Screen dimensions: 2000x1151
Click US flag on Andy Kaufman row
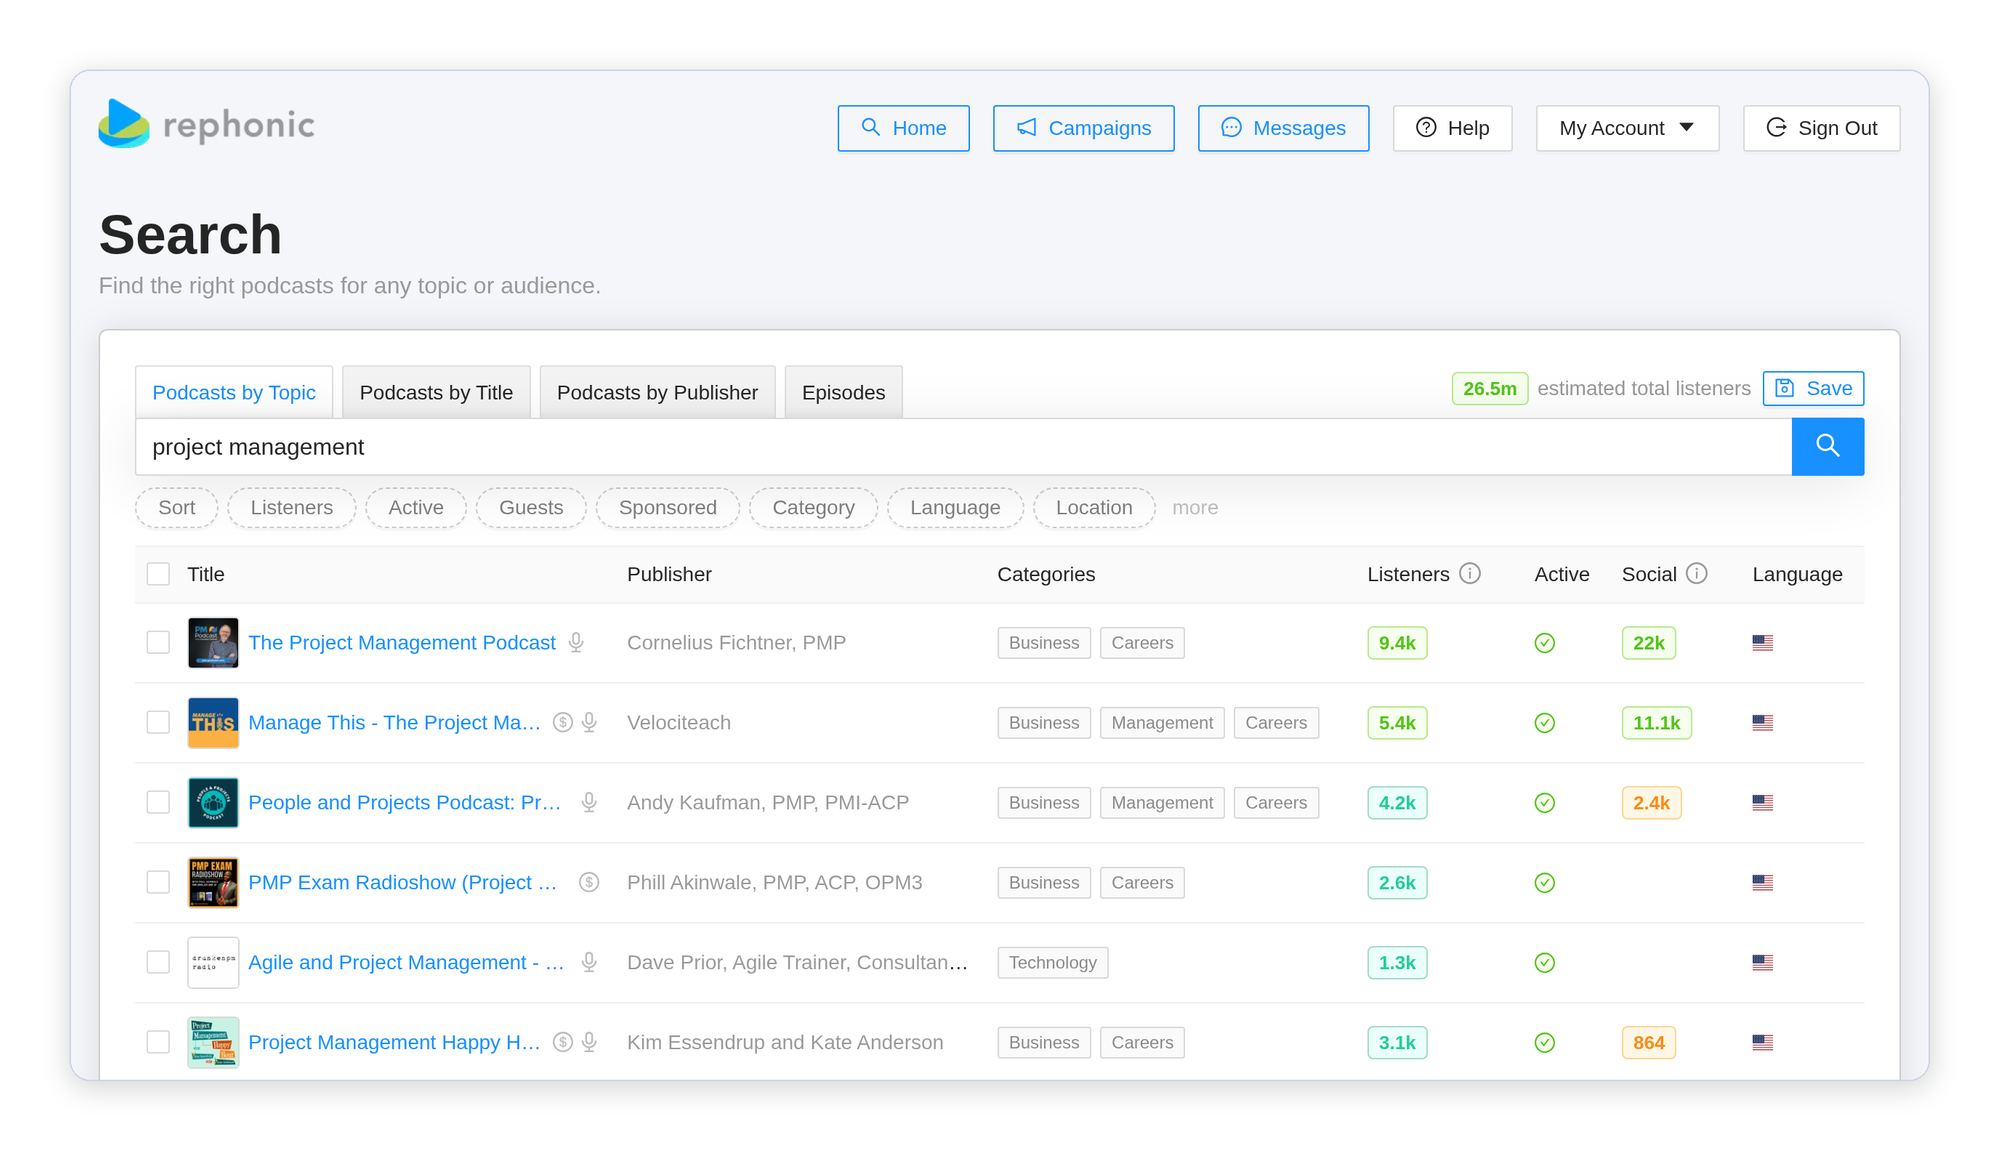(x=1762, y=803)
